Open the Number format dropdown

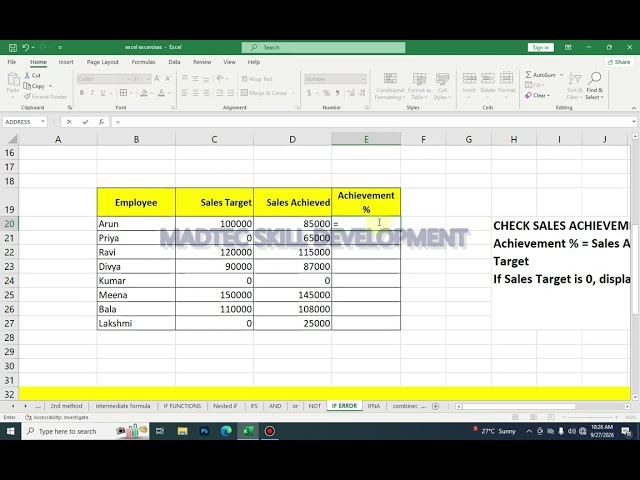click(363, 79)
